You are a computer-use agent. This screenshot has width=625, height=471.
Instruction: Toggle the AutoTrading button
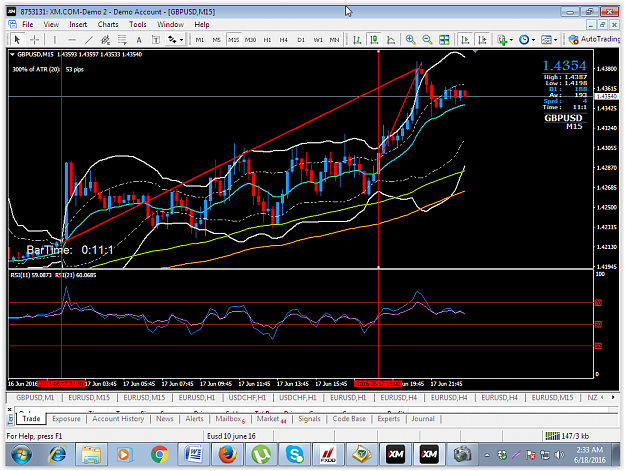pyautogui.click(x=594, y=39)
